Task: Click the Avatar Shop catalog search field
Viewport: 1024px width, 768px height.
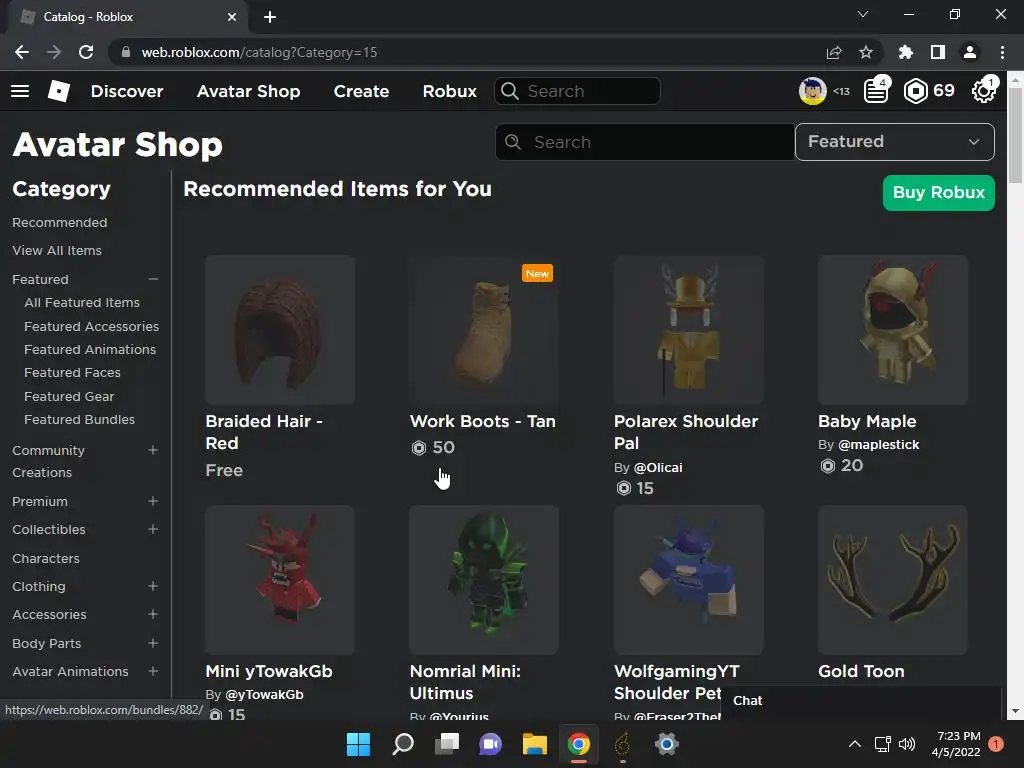Action: (x=645, y=142)
